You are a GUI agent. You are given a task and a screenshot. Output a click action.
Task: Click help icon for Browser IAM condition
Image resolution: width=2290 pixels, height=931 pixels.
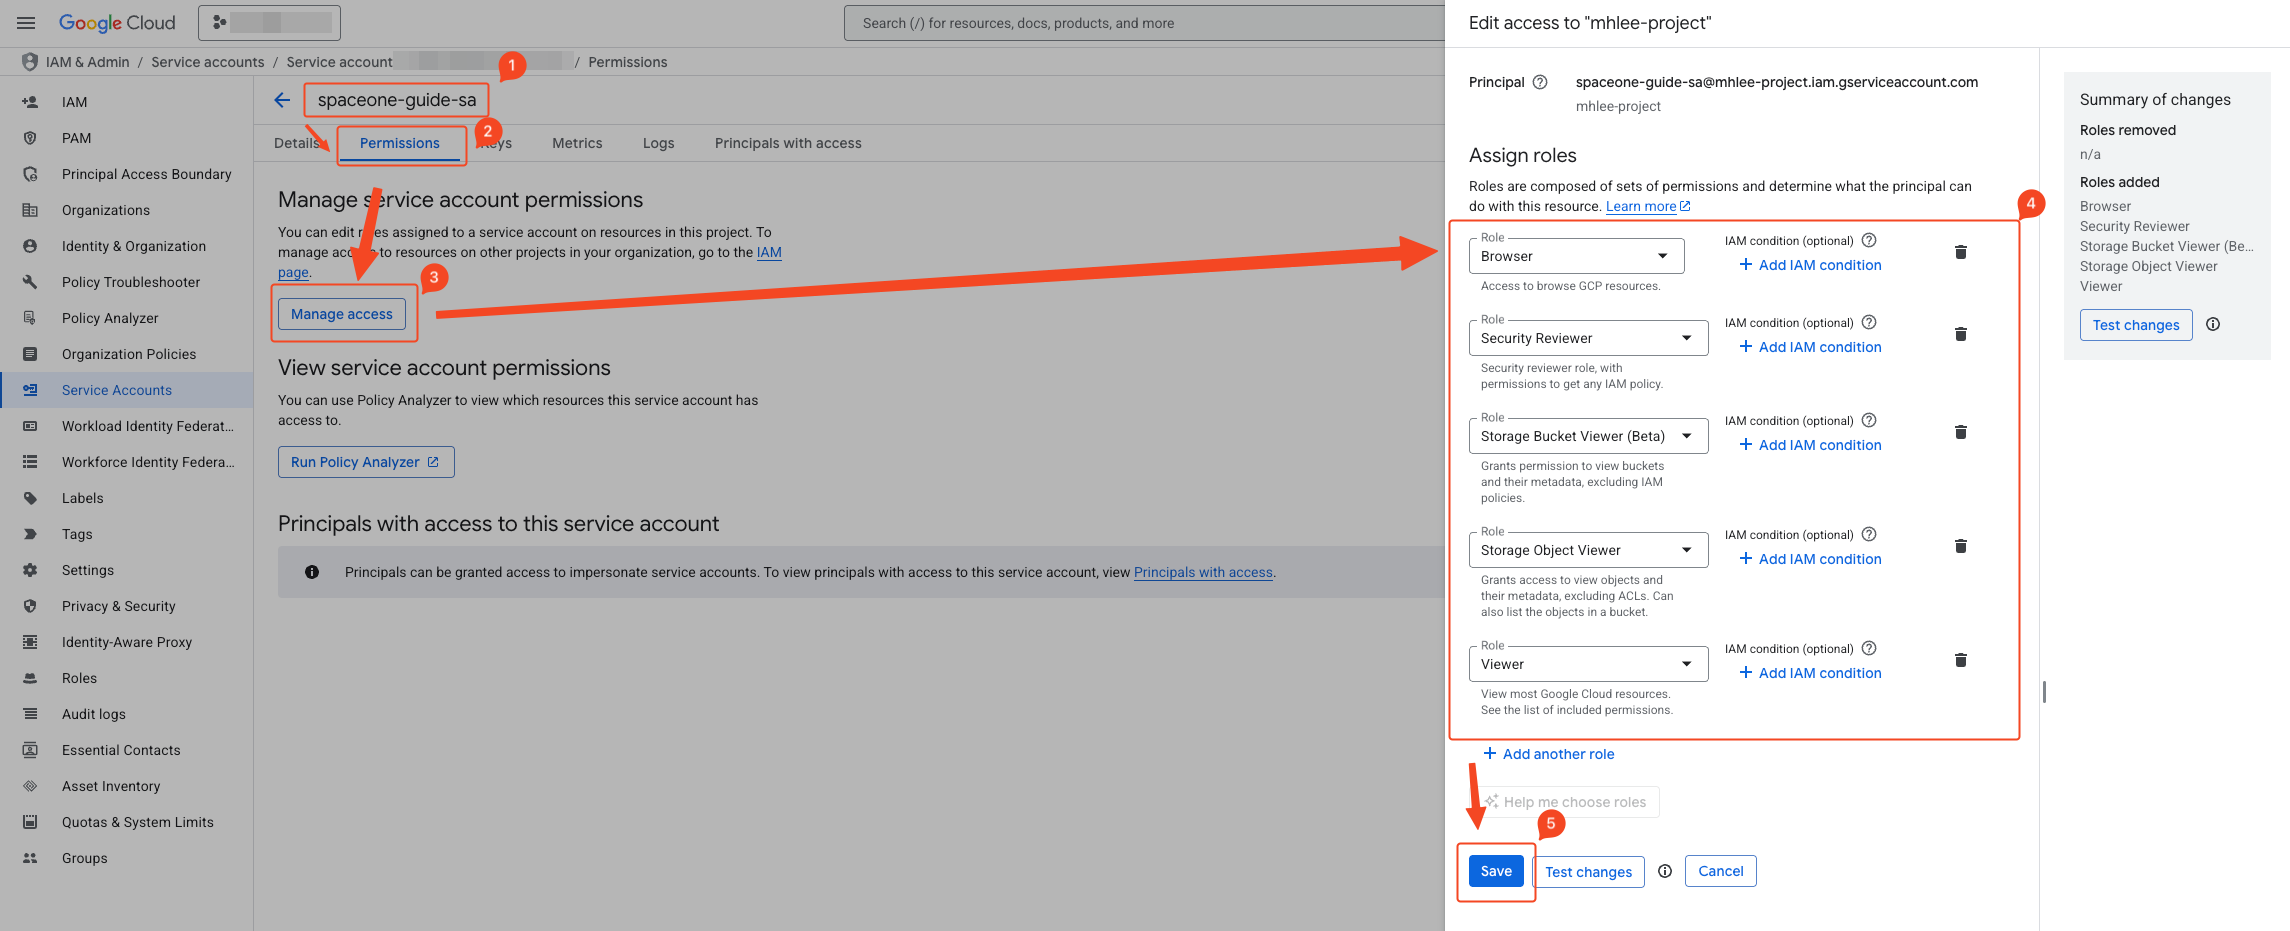click(1869, 240)
